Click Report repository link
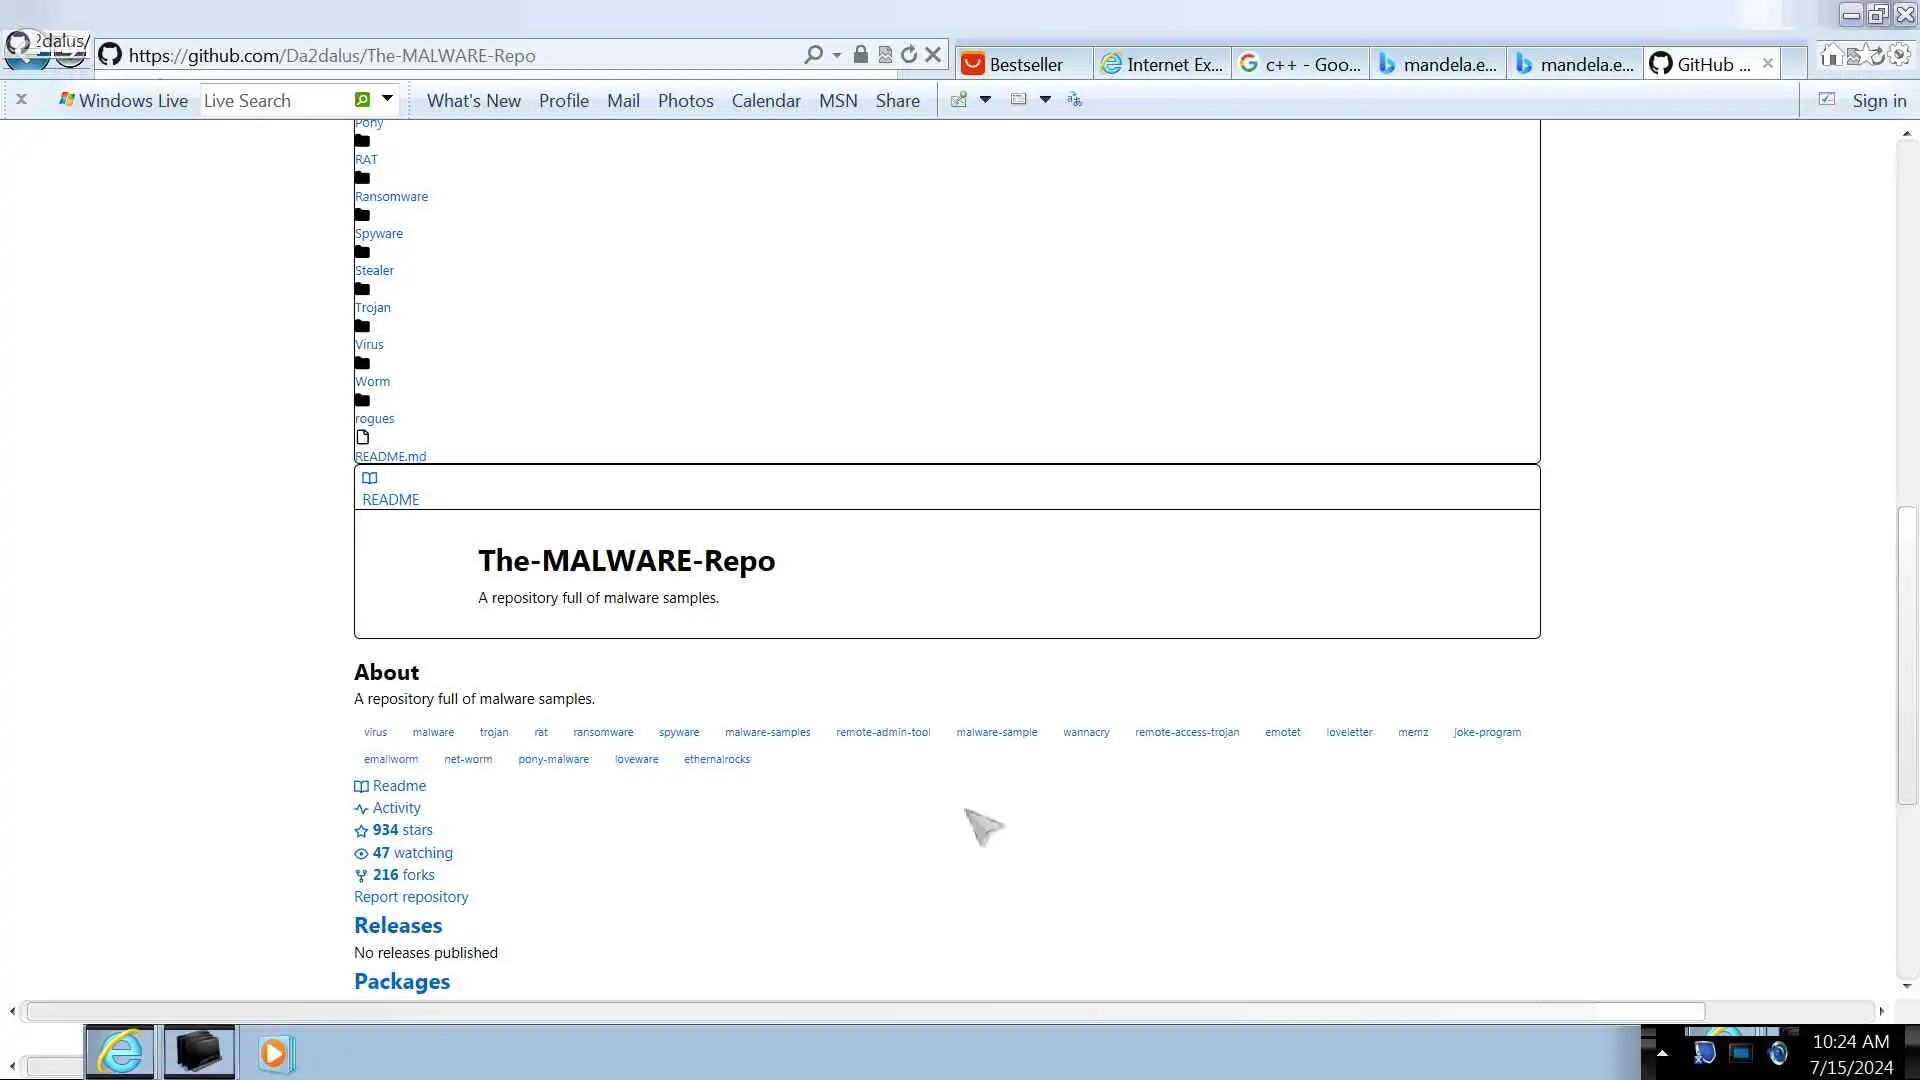The image size is (1920, 1080). pyautogui.click(x=411, y=897)
